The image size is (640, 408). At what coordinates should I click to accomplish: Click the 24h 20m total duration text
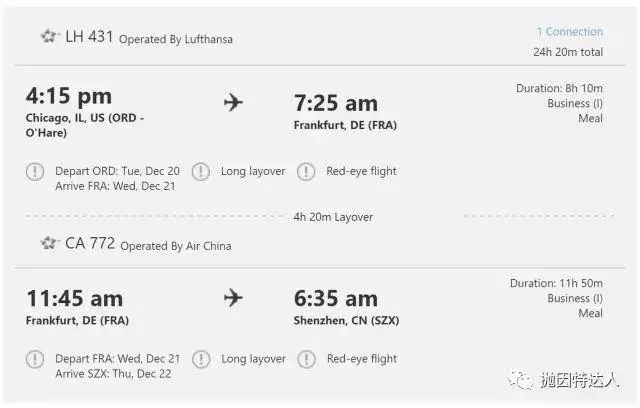[x=567, y=52]
